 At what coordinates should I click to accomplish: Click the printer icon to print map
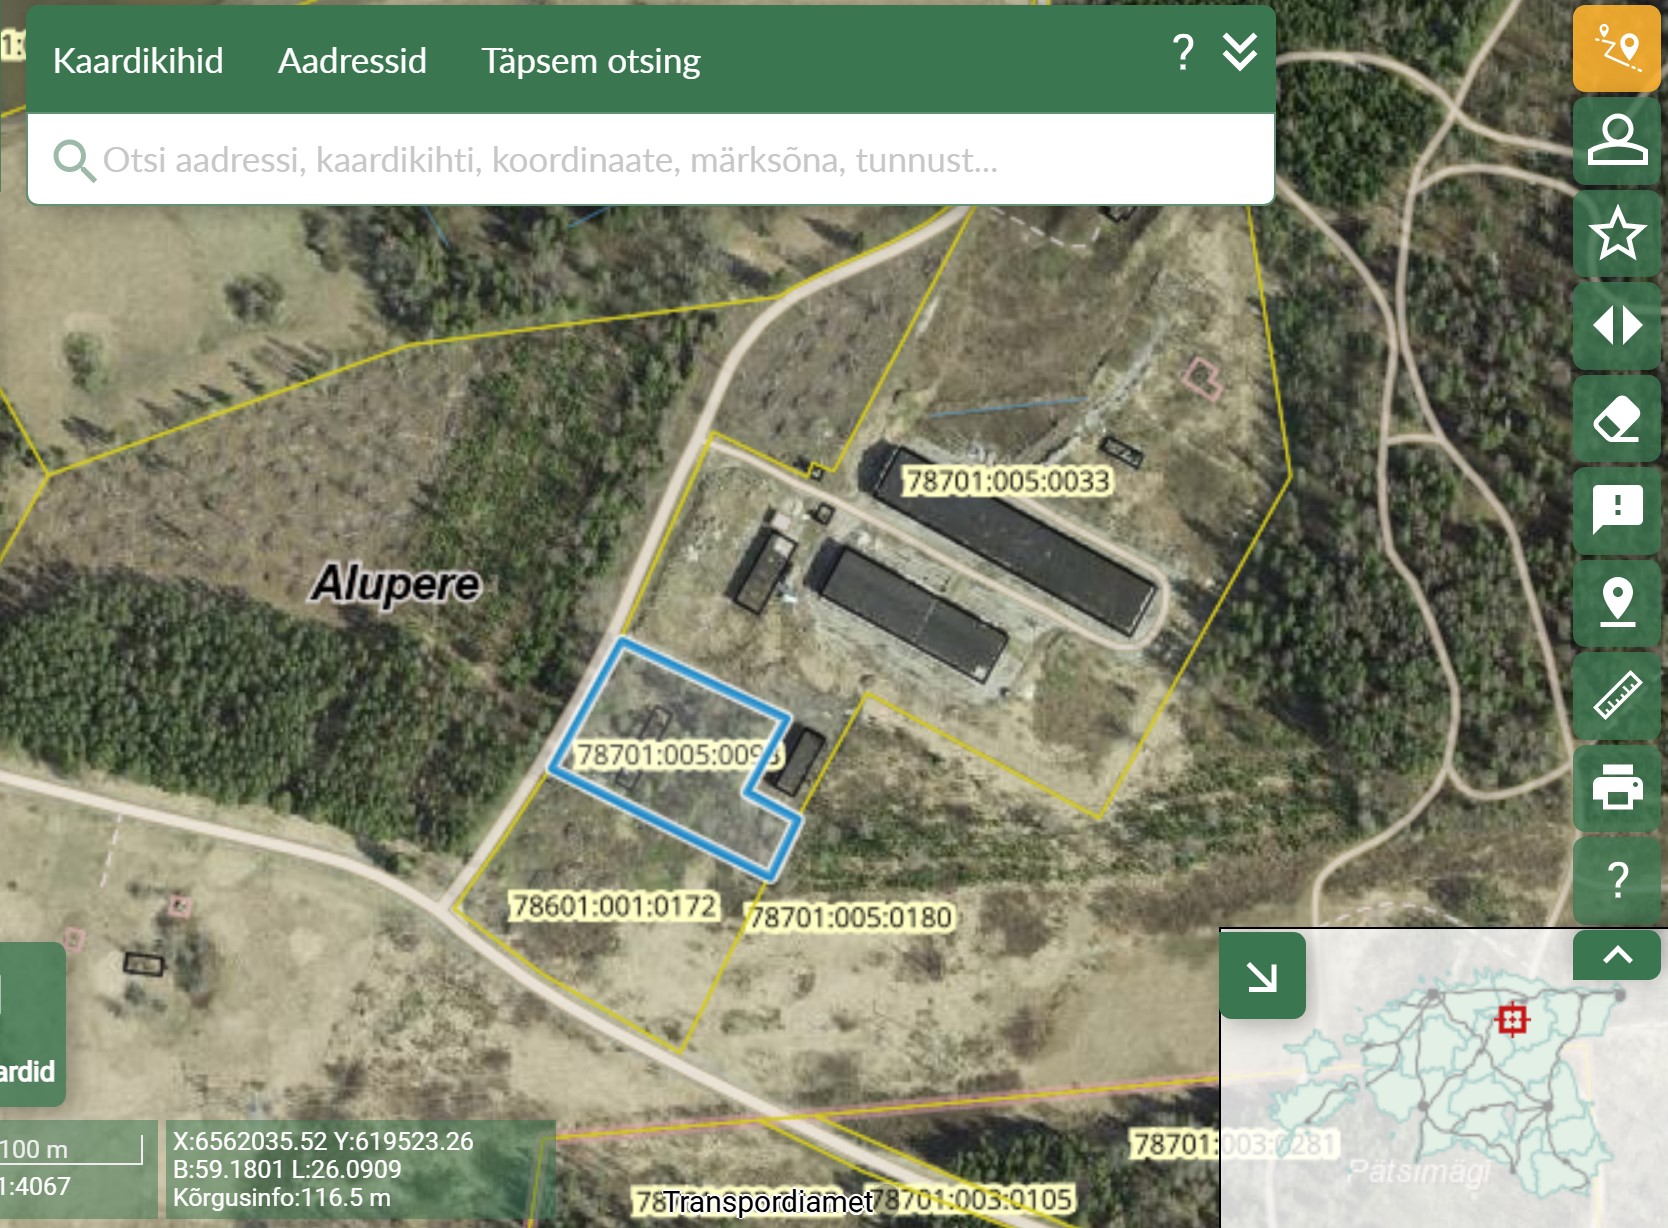click(x=1616, y=786)
